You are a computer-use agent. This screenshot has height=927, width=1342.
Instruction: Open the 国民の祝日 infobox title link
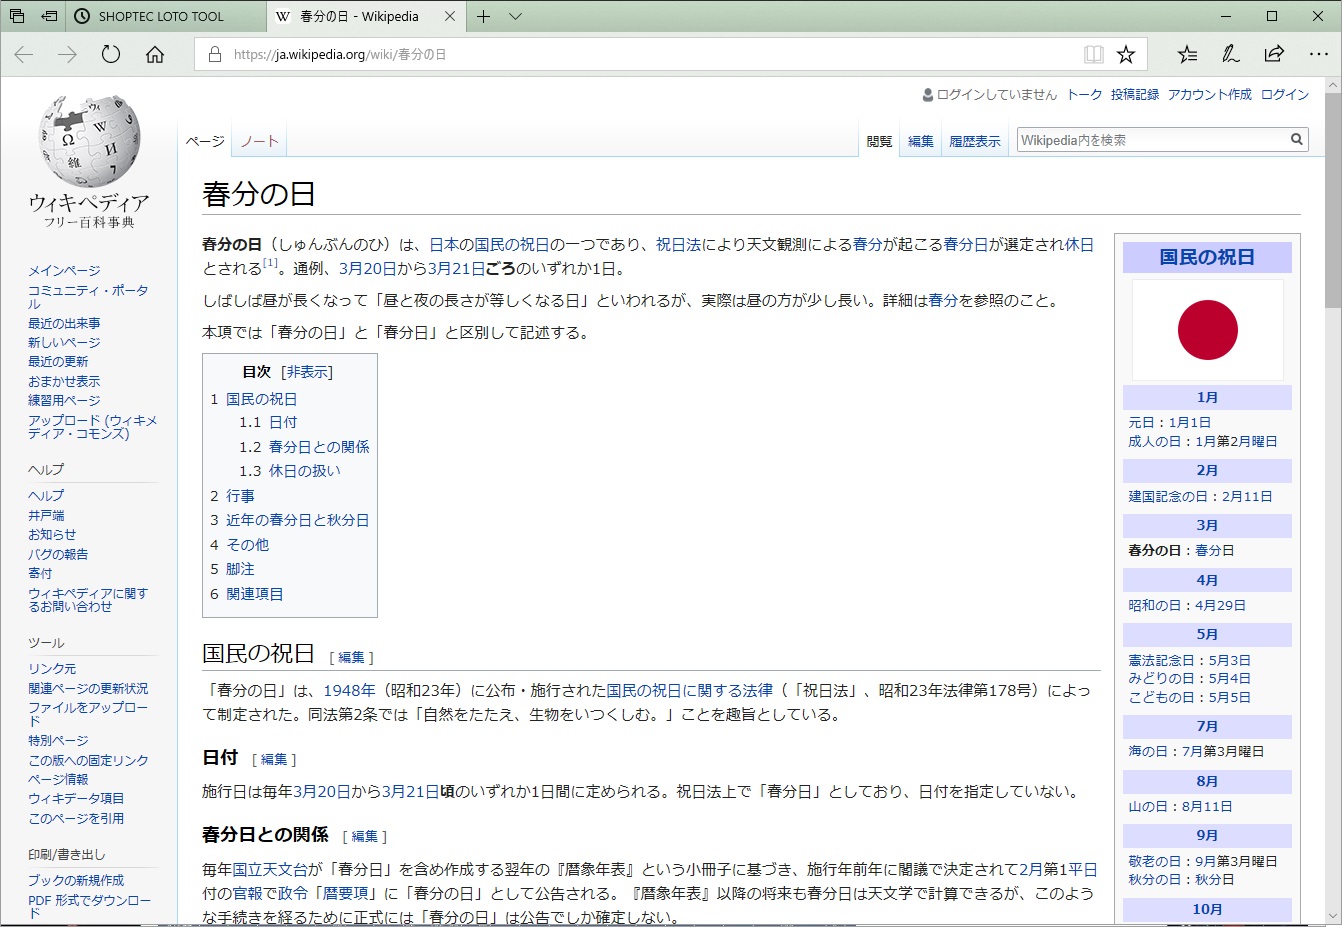1207,257
